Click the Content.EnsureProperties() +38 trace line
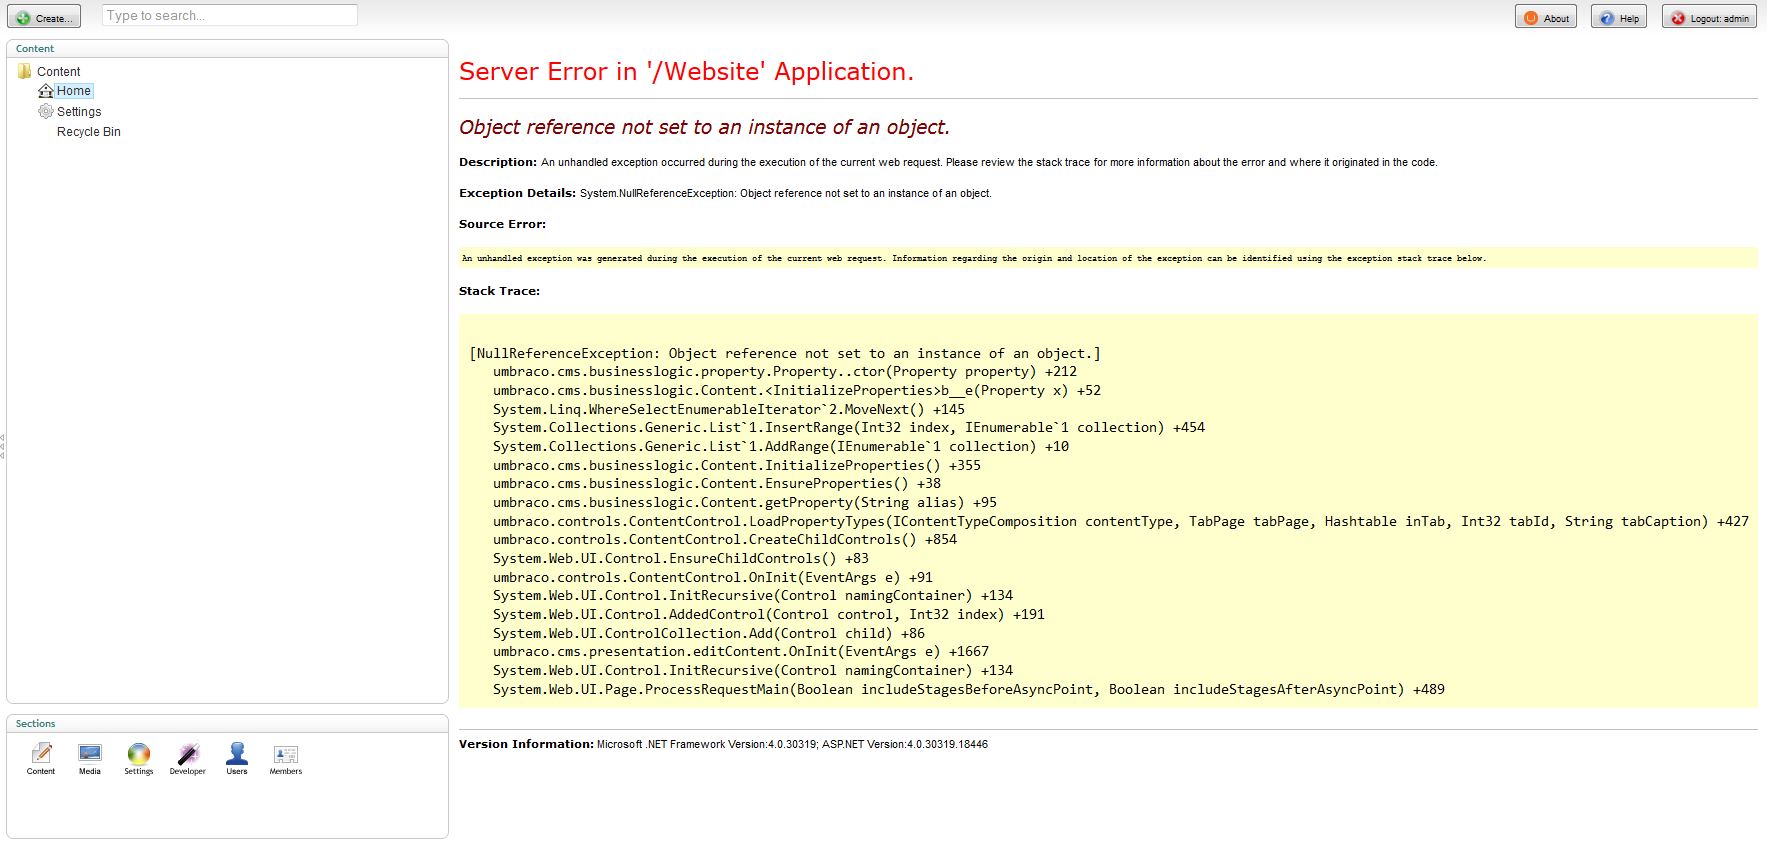The image size is (1767, 845). 717,483
